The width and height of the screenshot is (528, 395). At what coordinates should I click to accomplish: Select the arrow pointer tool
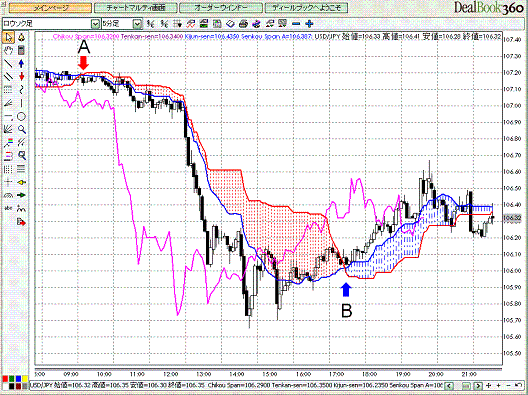[8, 37]
